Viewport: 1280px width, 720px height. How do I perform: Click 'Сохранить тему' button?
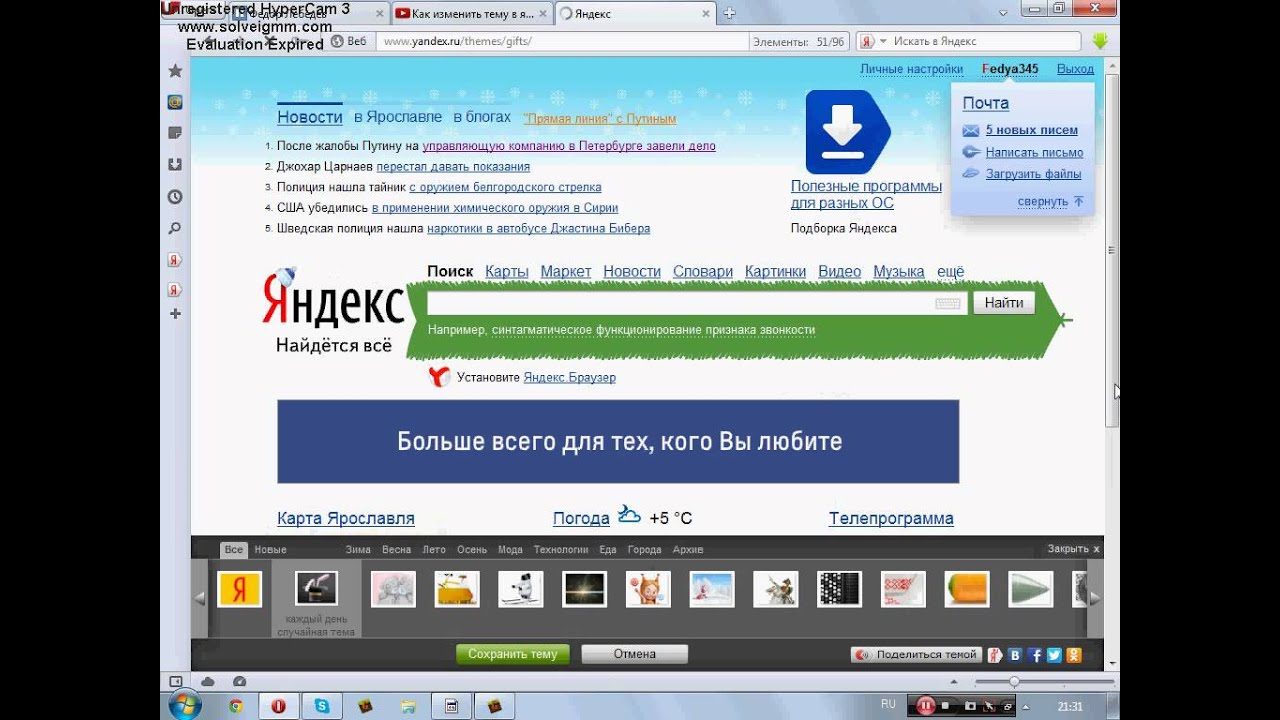click(x=513, y=654)
